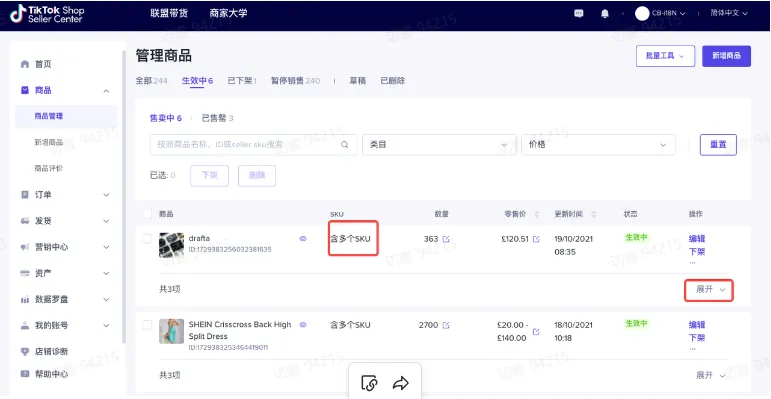
Task: Click the 新增商品 purple button
Action: (x=726, y=56)
